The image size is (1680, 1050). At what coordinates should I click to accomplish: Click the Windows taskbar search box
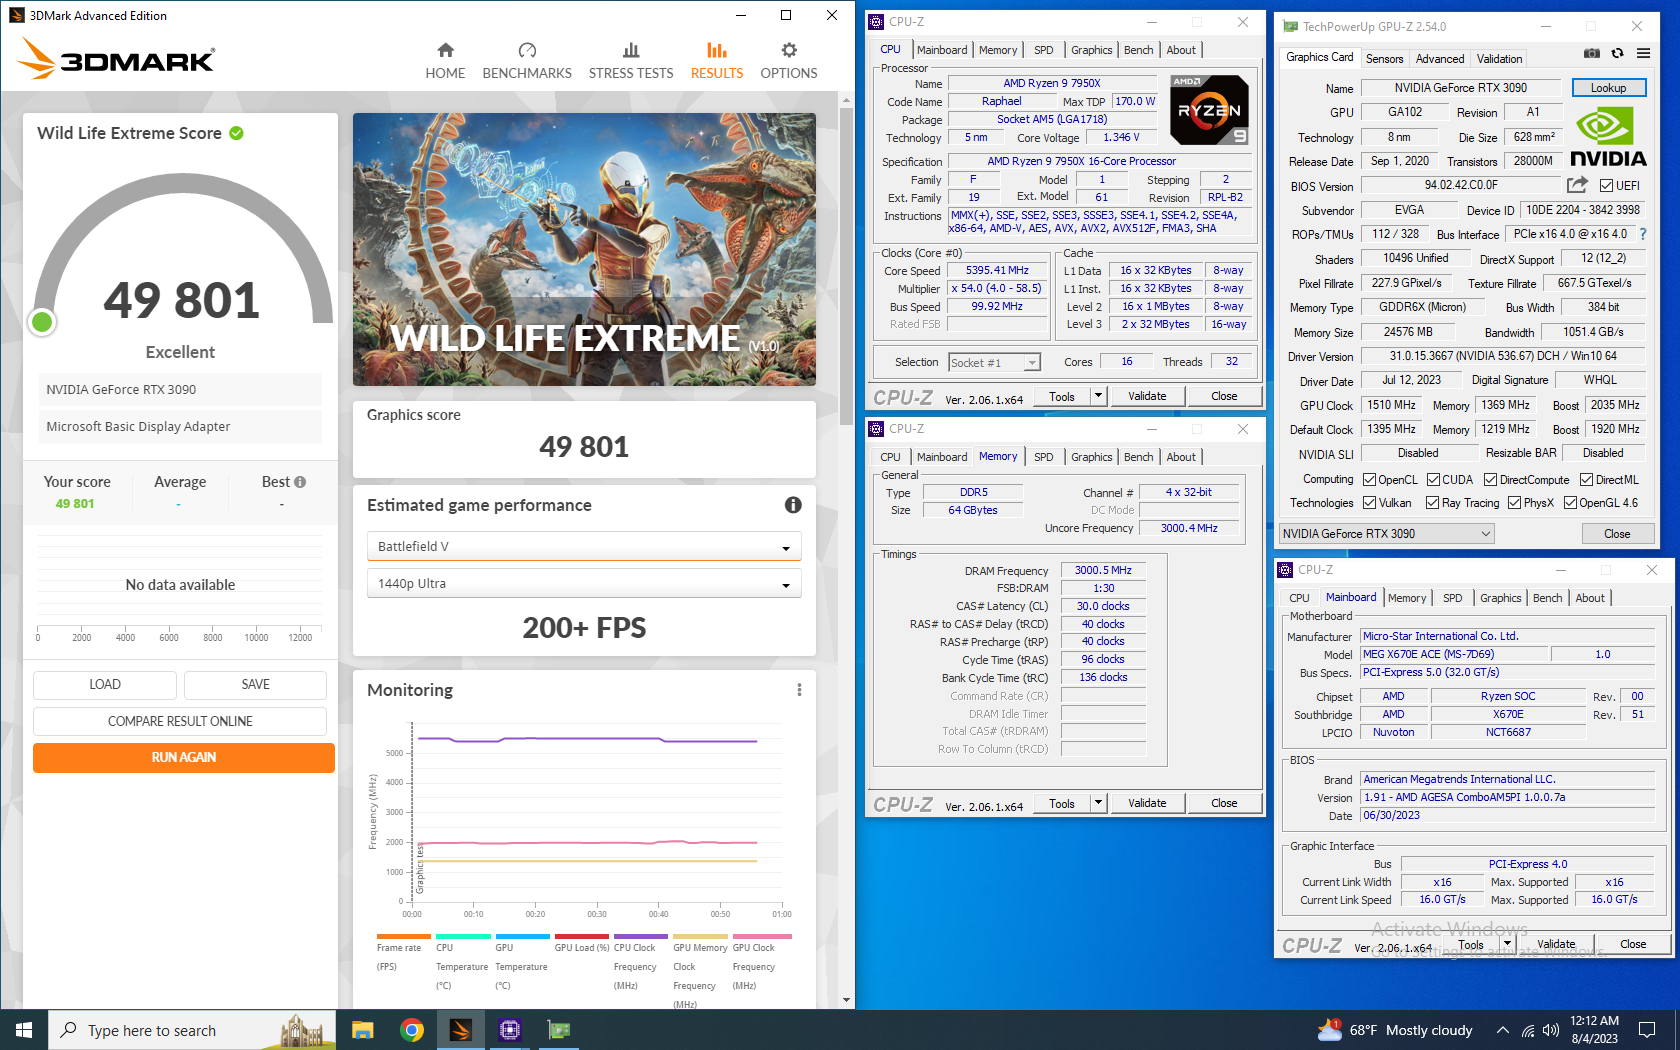point(193,1030)
